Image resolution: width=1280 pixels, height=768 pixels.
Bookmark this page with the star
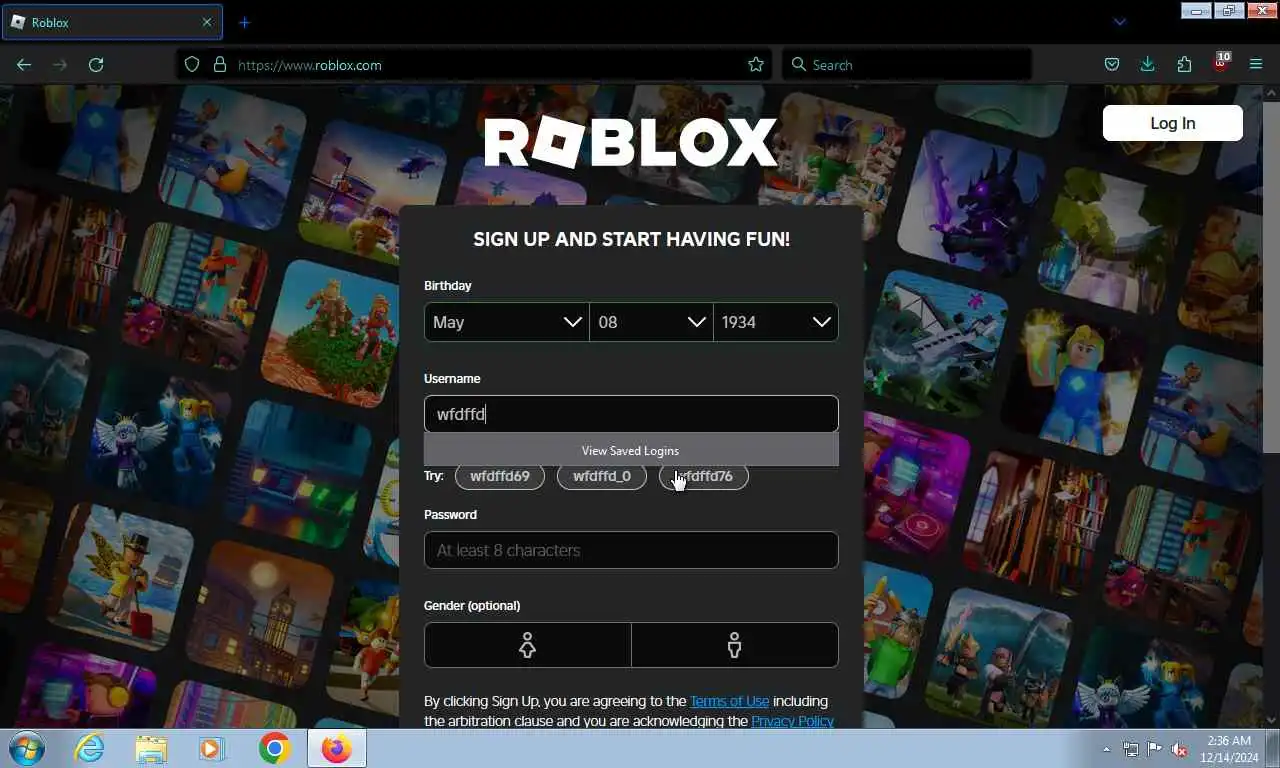756,64
